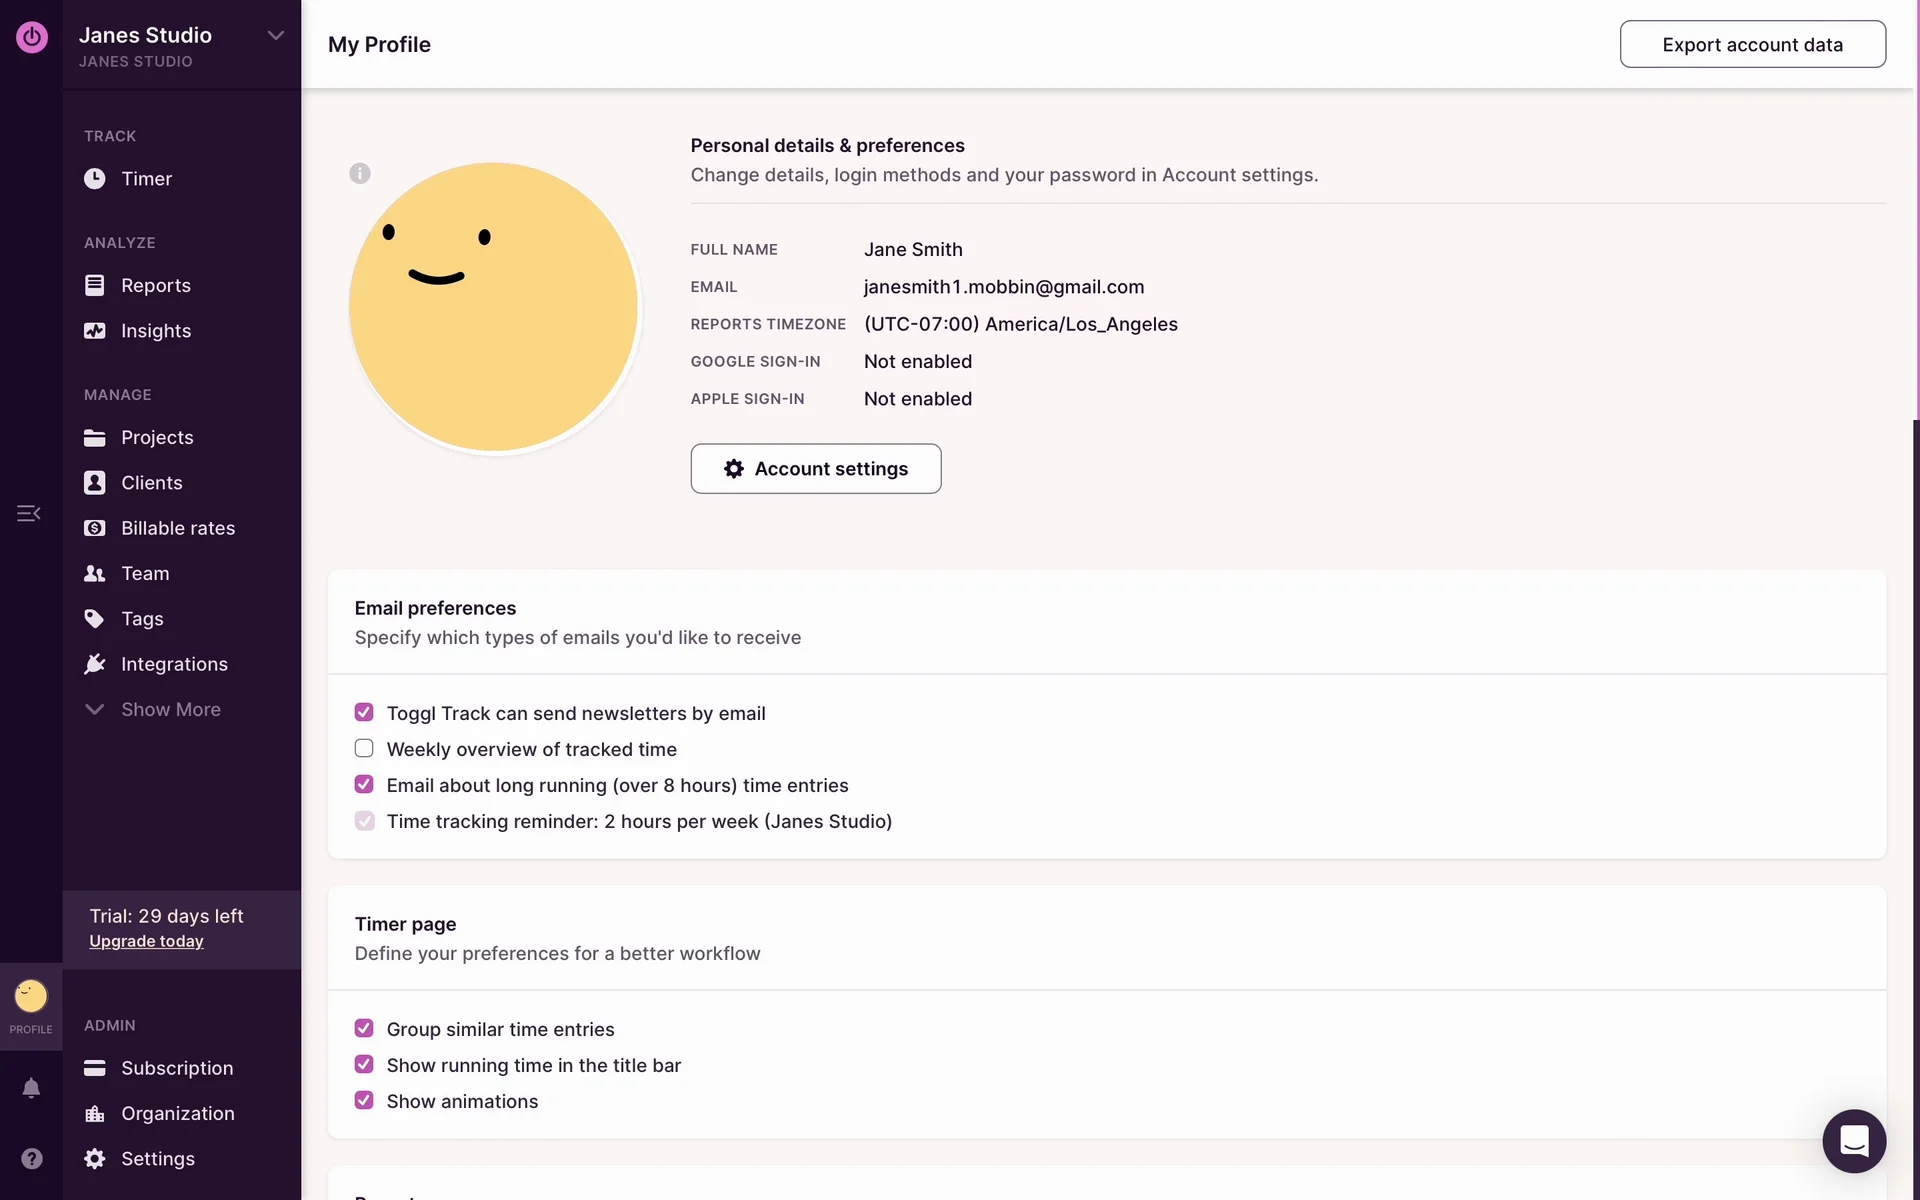Click the Account settings button
Screen dimensions: 1920x1200
pos(815,469)
